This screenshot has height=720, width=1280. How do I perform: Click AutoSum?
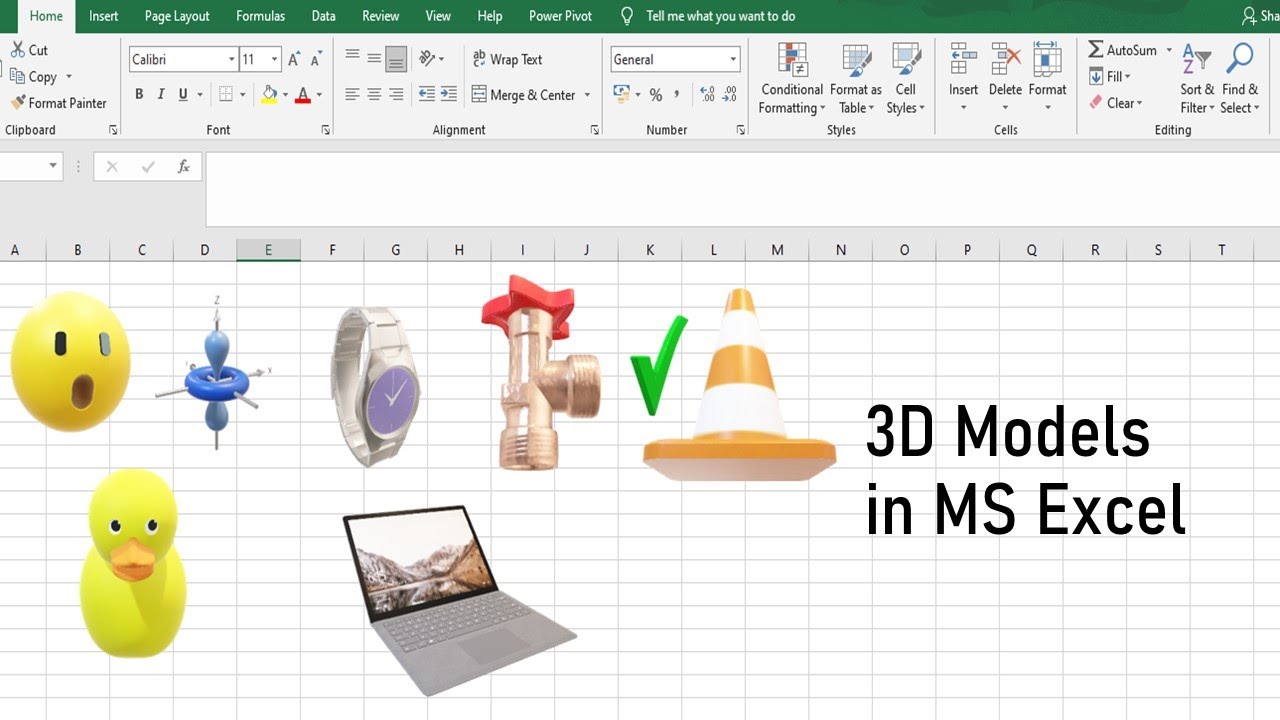1122,50
